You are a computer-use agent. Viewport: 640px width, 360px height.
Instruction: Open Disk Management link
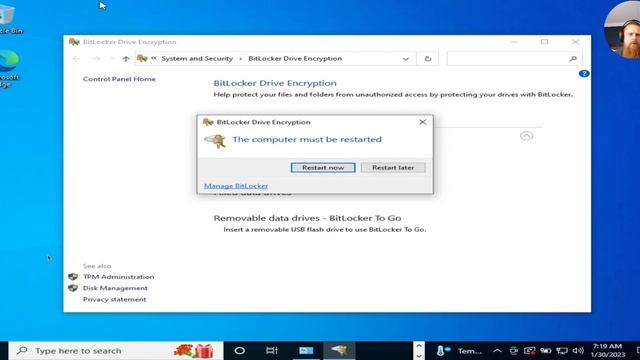click(115, 288)
